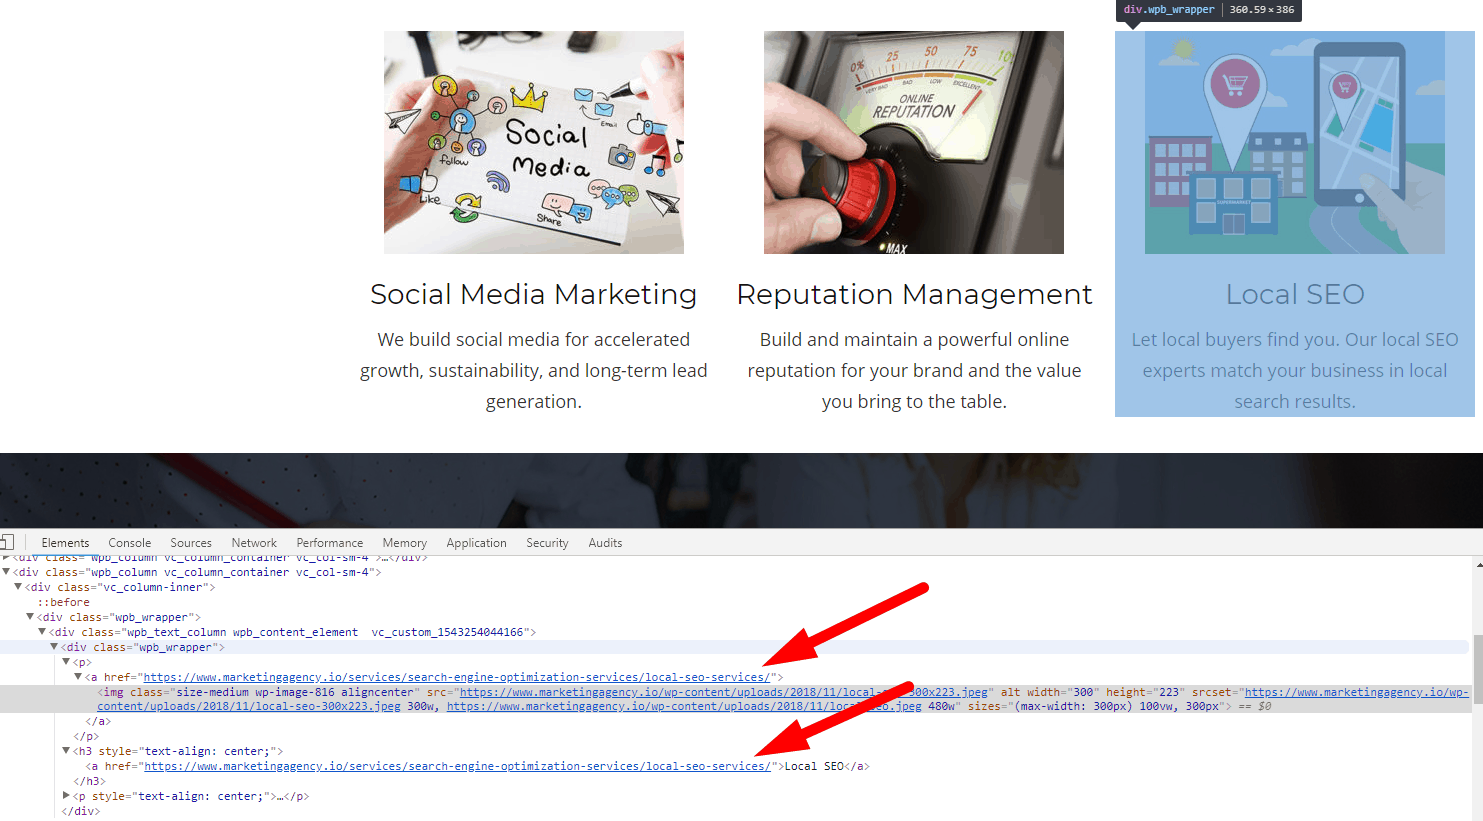Select the inspect element icon in DevTools
Screen dimensions: 1483x821
[8, 542]
